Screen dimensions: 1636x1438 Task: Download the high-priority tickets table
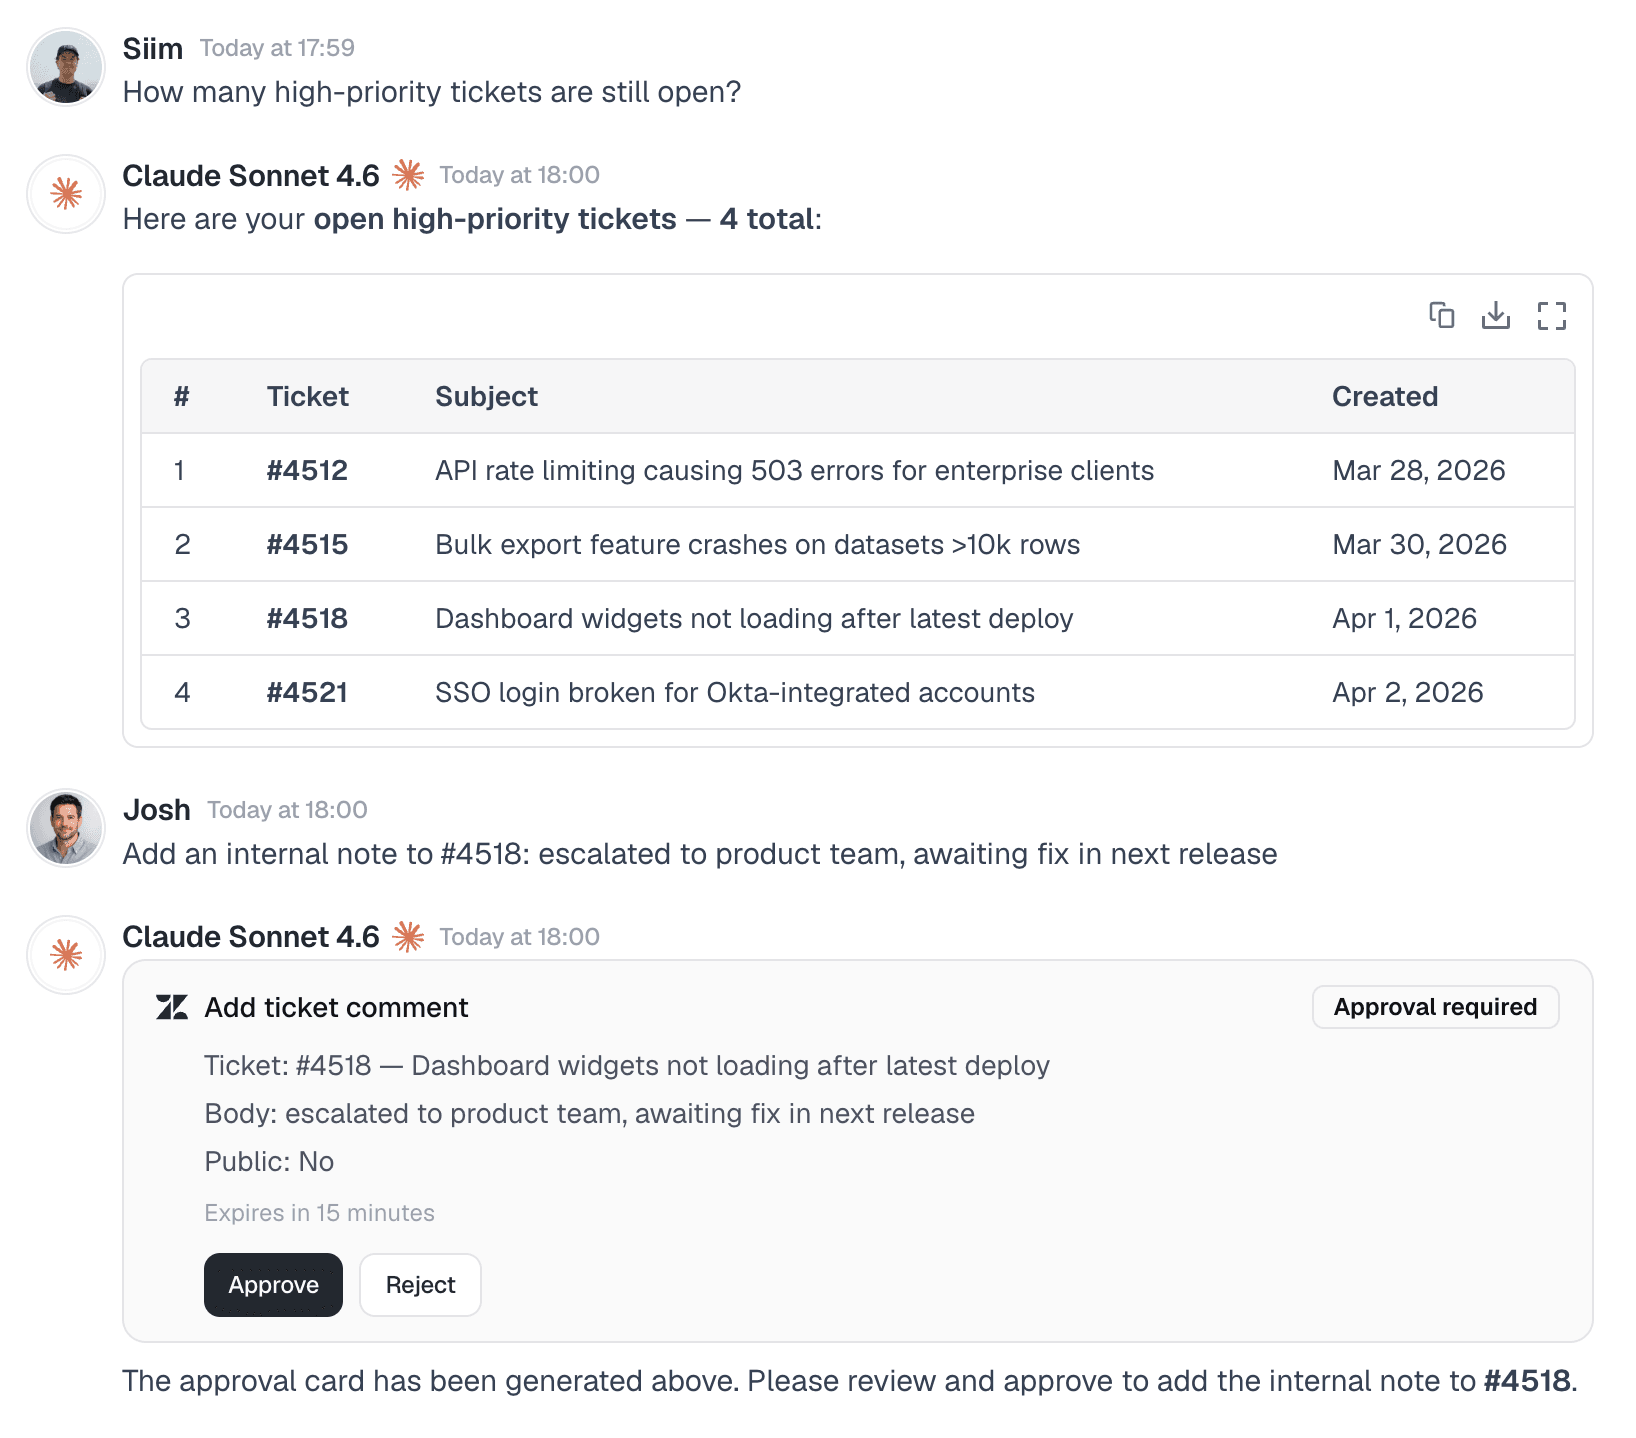1496,316
